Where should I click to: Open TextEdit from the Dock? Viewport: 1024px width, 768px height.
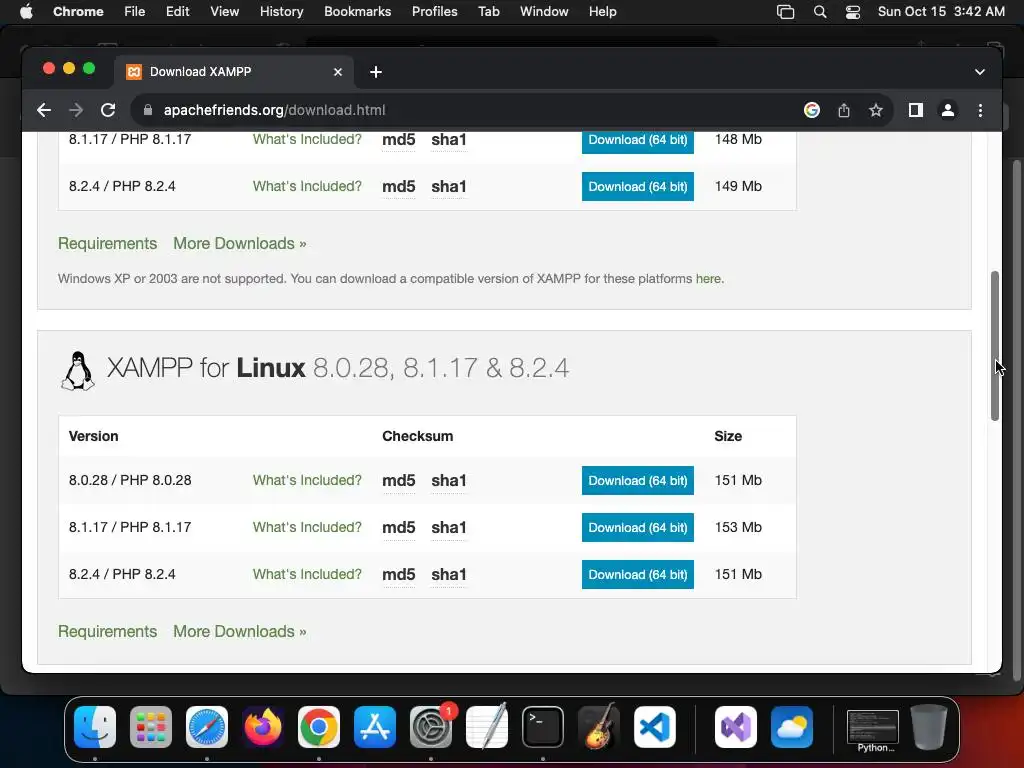[487, 727]
